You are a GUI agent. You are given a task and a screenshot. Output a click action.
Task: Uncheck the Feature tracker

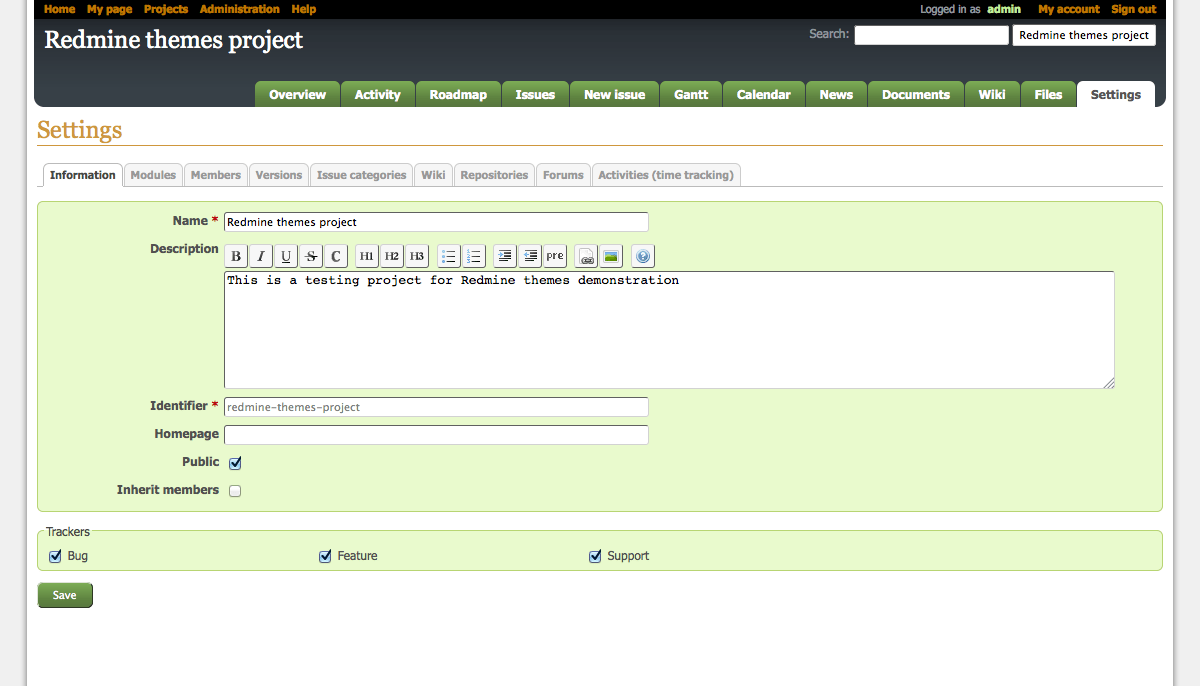325,556
